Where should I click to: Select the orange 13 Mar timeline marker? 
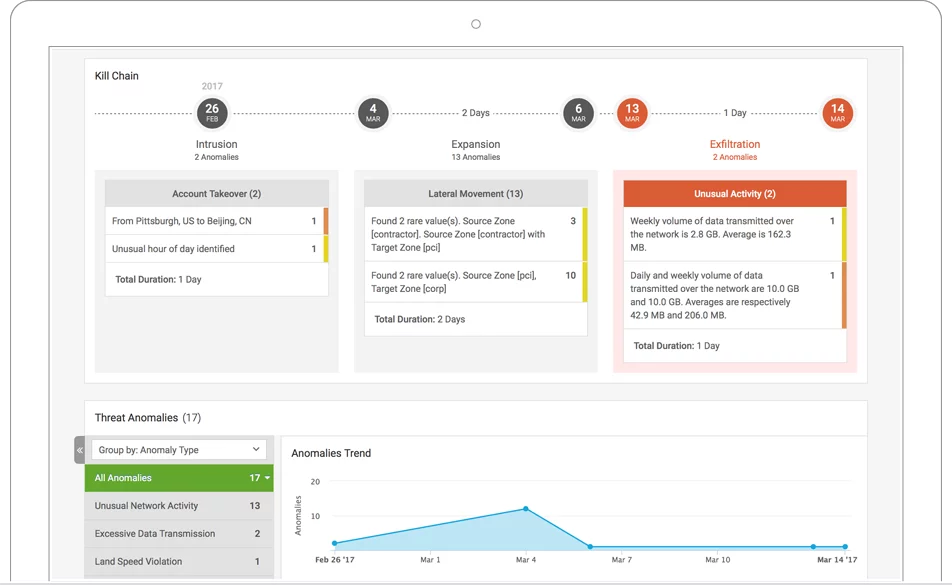coord(632,113)
